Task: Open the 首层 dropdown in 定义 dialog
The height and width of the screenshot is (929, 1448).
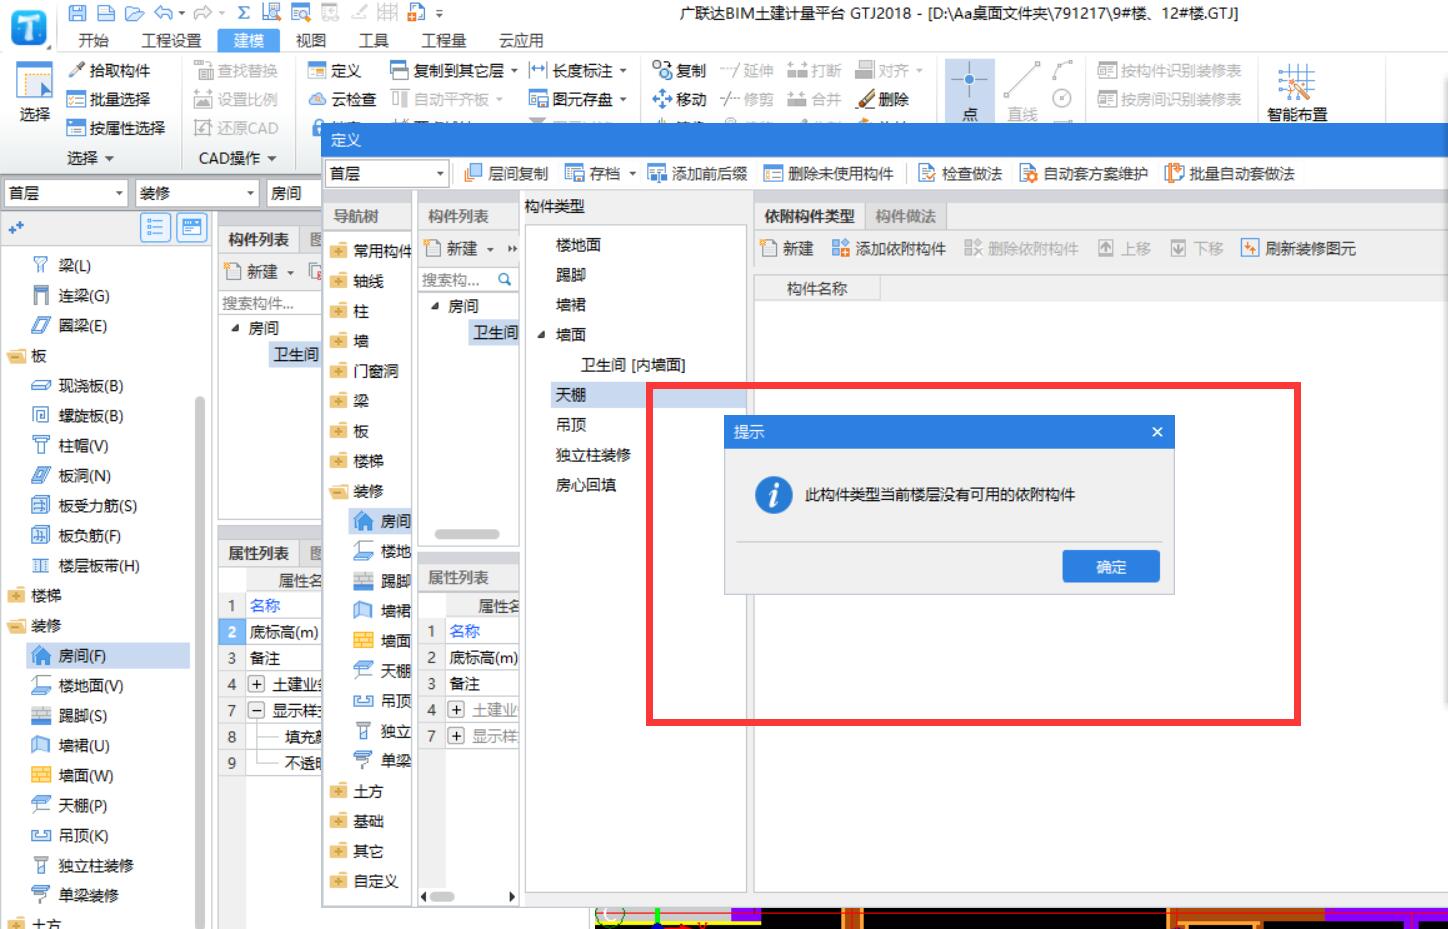Action: click(440, 173)
